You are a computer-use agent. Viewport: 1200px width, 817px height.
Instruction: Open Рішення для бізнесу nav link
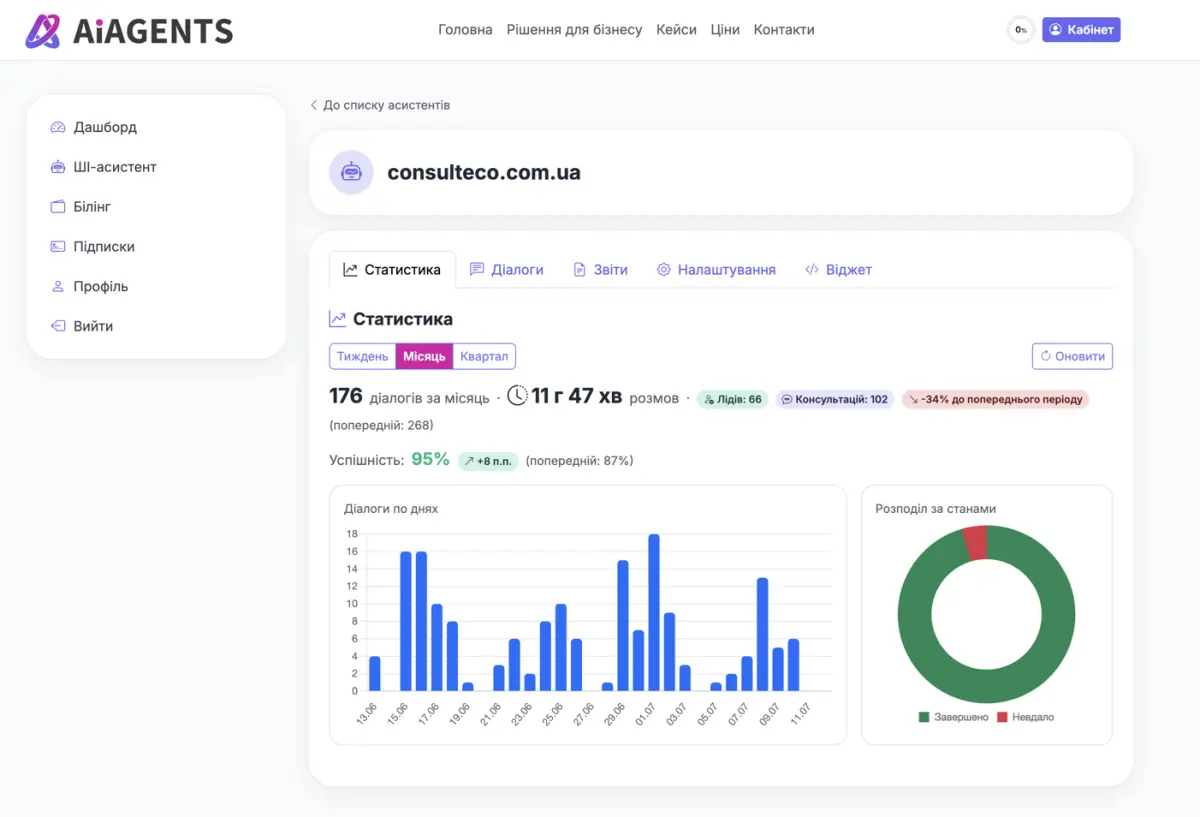point(575,30)
